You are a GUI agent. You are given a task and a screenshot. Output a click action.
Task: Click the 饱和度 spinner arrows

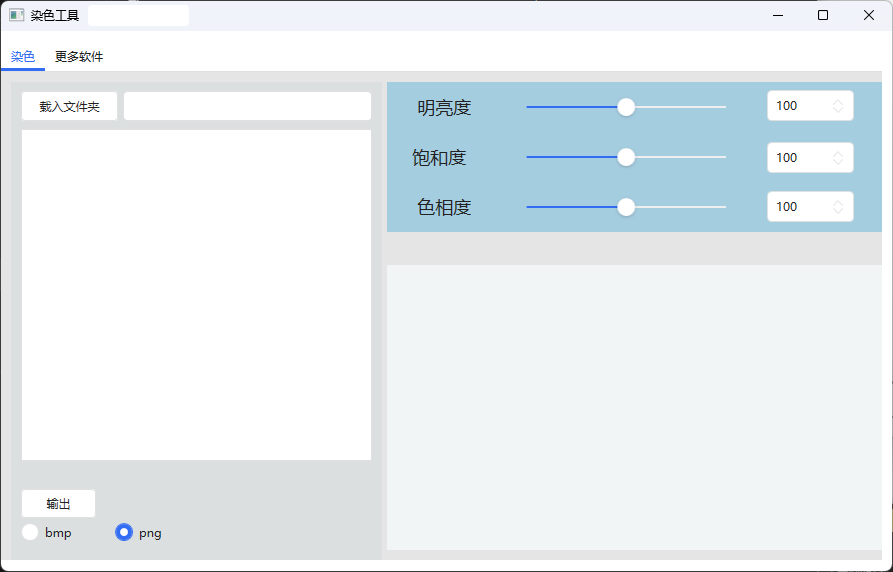(838, 157)
